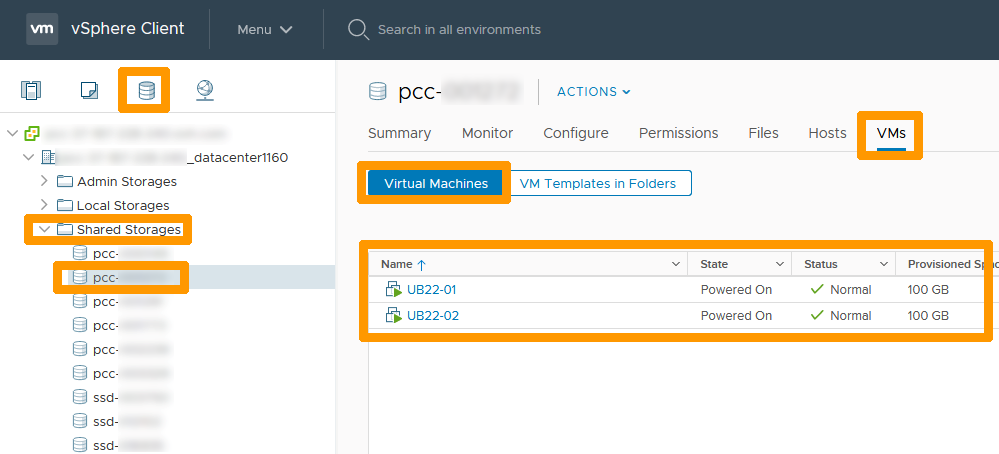The image size is (999, 454).
Task: Open the Hosts and Clusters view icon
Action: tap(31, 91)
